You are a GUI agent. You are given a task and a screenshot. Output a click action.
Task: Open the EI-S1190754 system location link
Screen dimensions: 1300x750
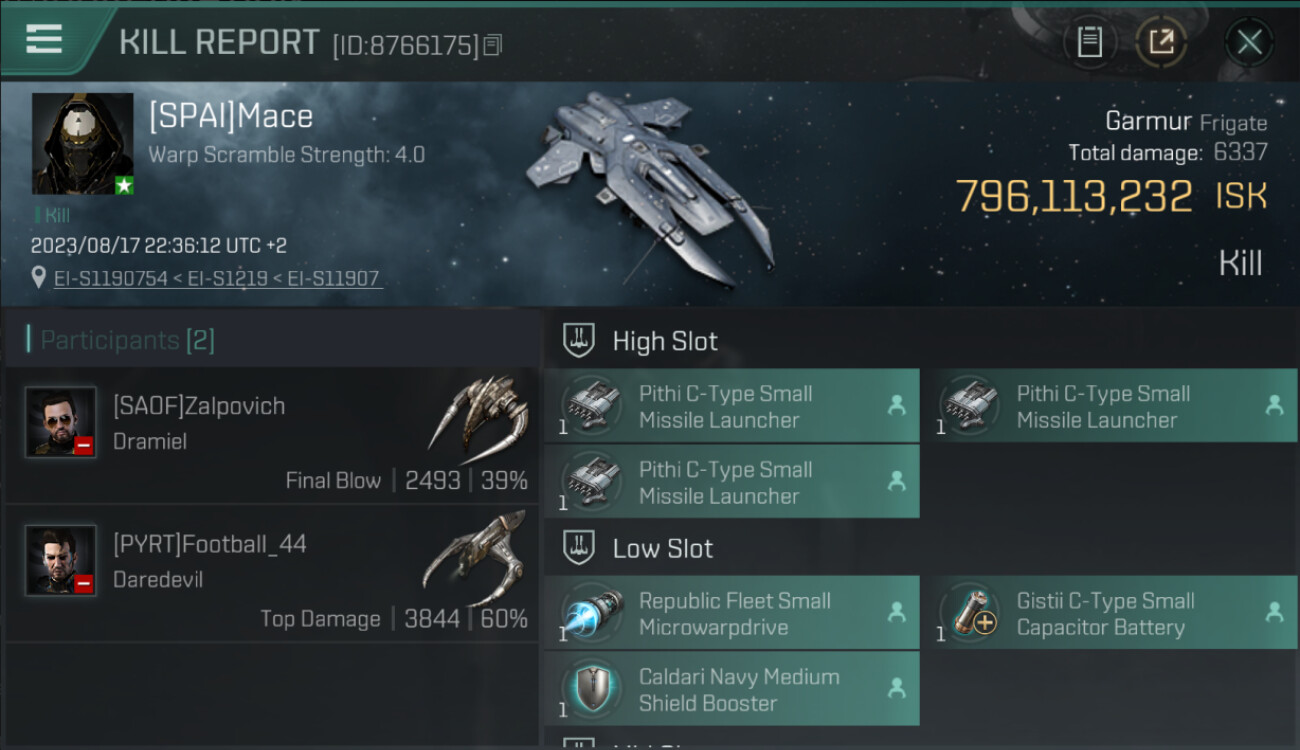tap(110, 278)
